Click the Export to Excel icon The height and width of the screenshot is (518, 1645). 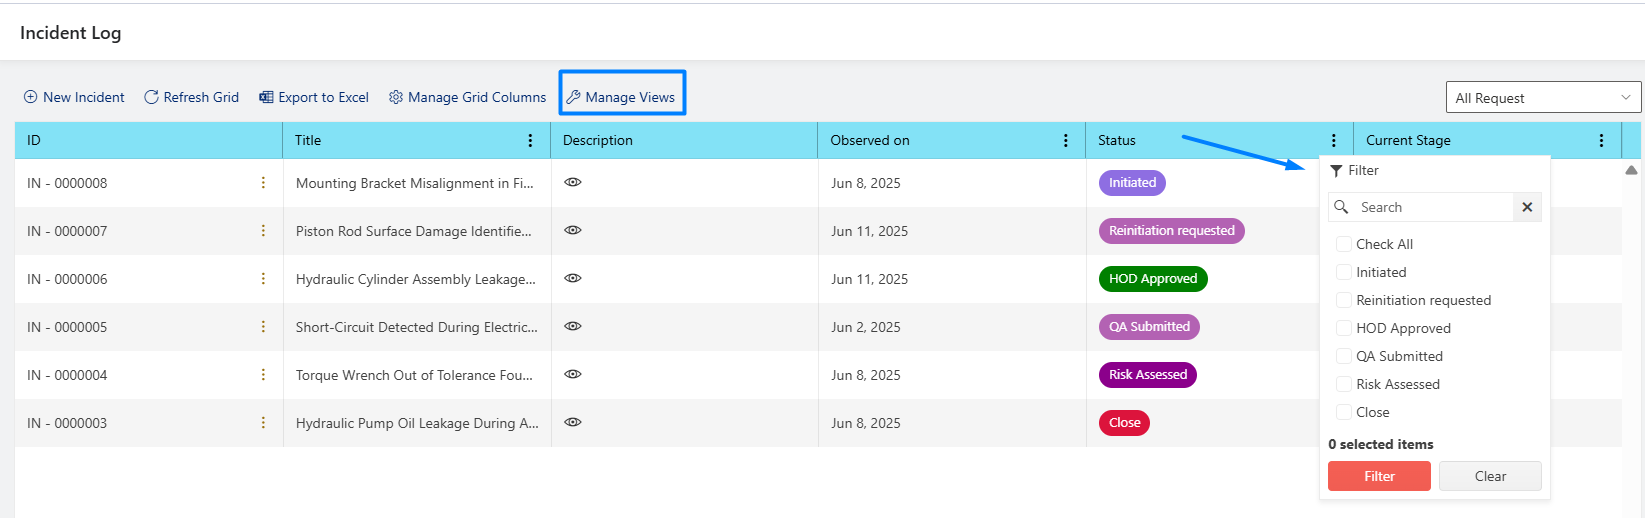click(266, 97)
